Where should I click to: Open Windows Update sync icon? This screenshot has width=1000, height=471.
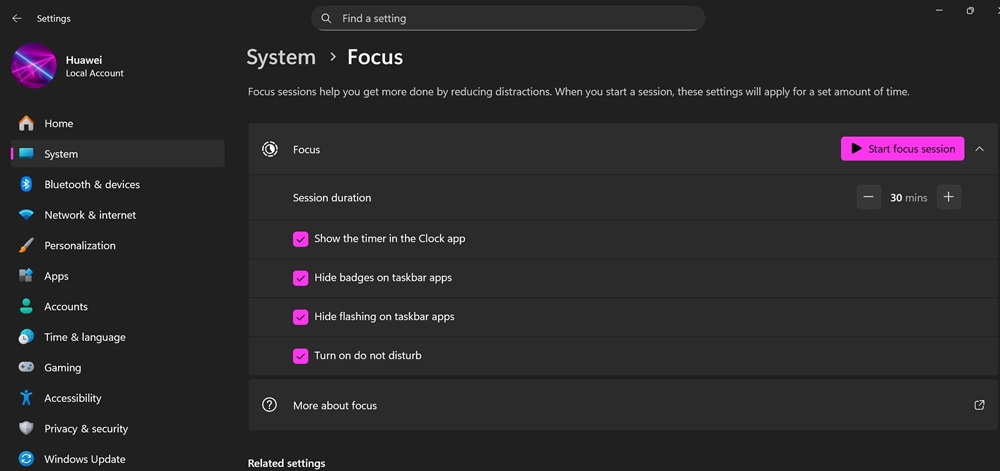[x=26, y=459]
